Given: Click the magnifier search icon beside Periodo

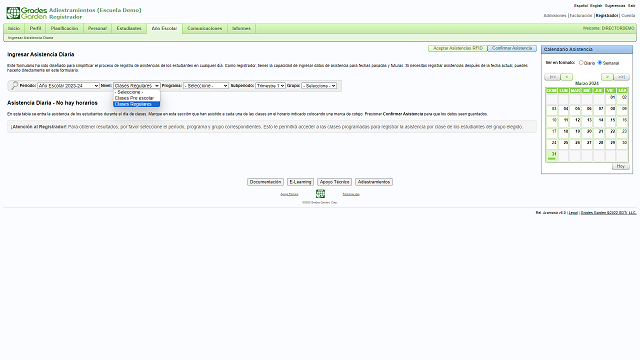Looking at the screenshot, I should click(14, 85).
